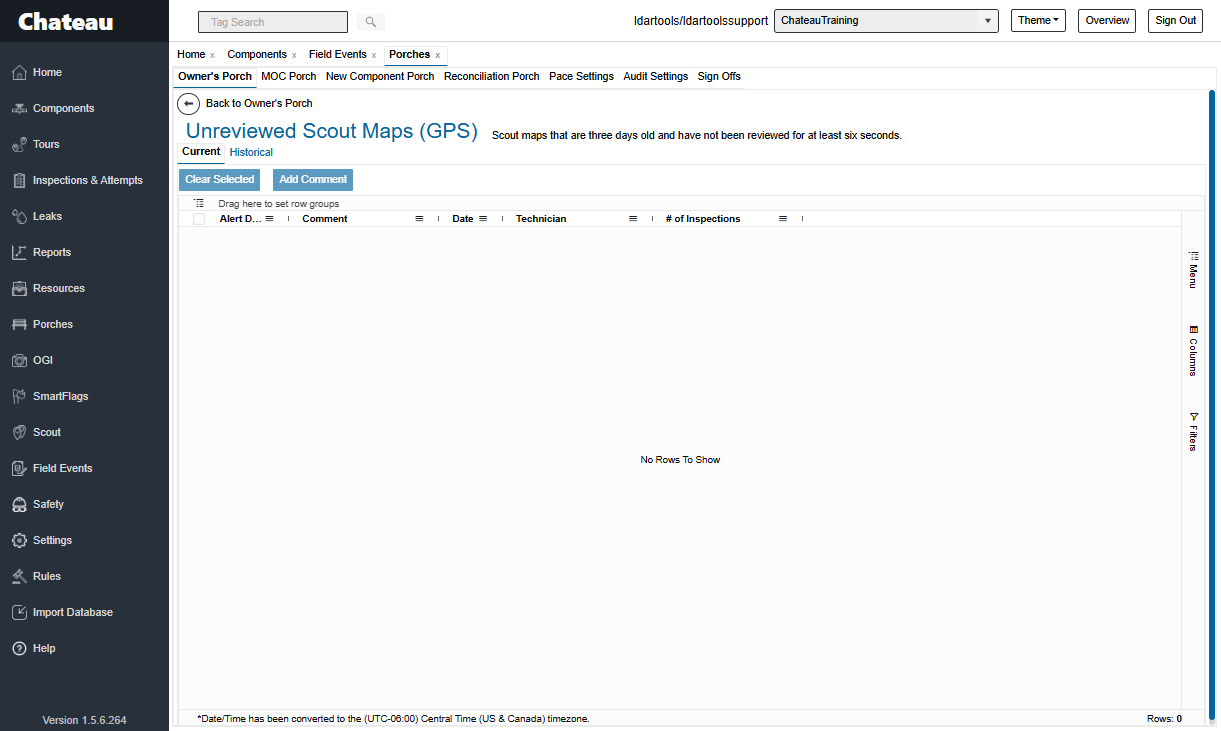This screenshot has height=731, width=1221.
Task: Click the Home house icon in sidebar
Action: click(19, 72)
